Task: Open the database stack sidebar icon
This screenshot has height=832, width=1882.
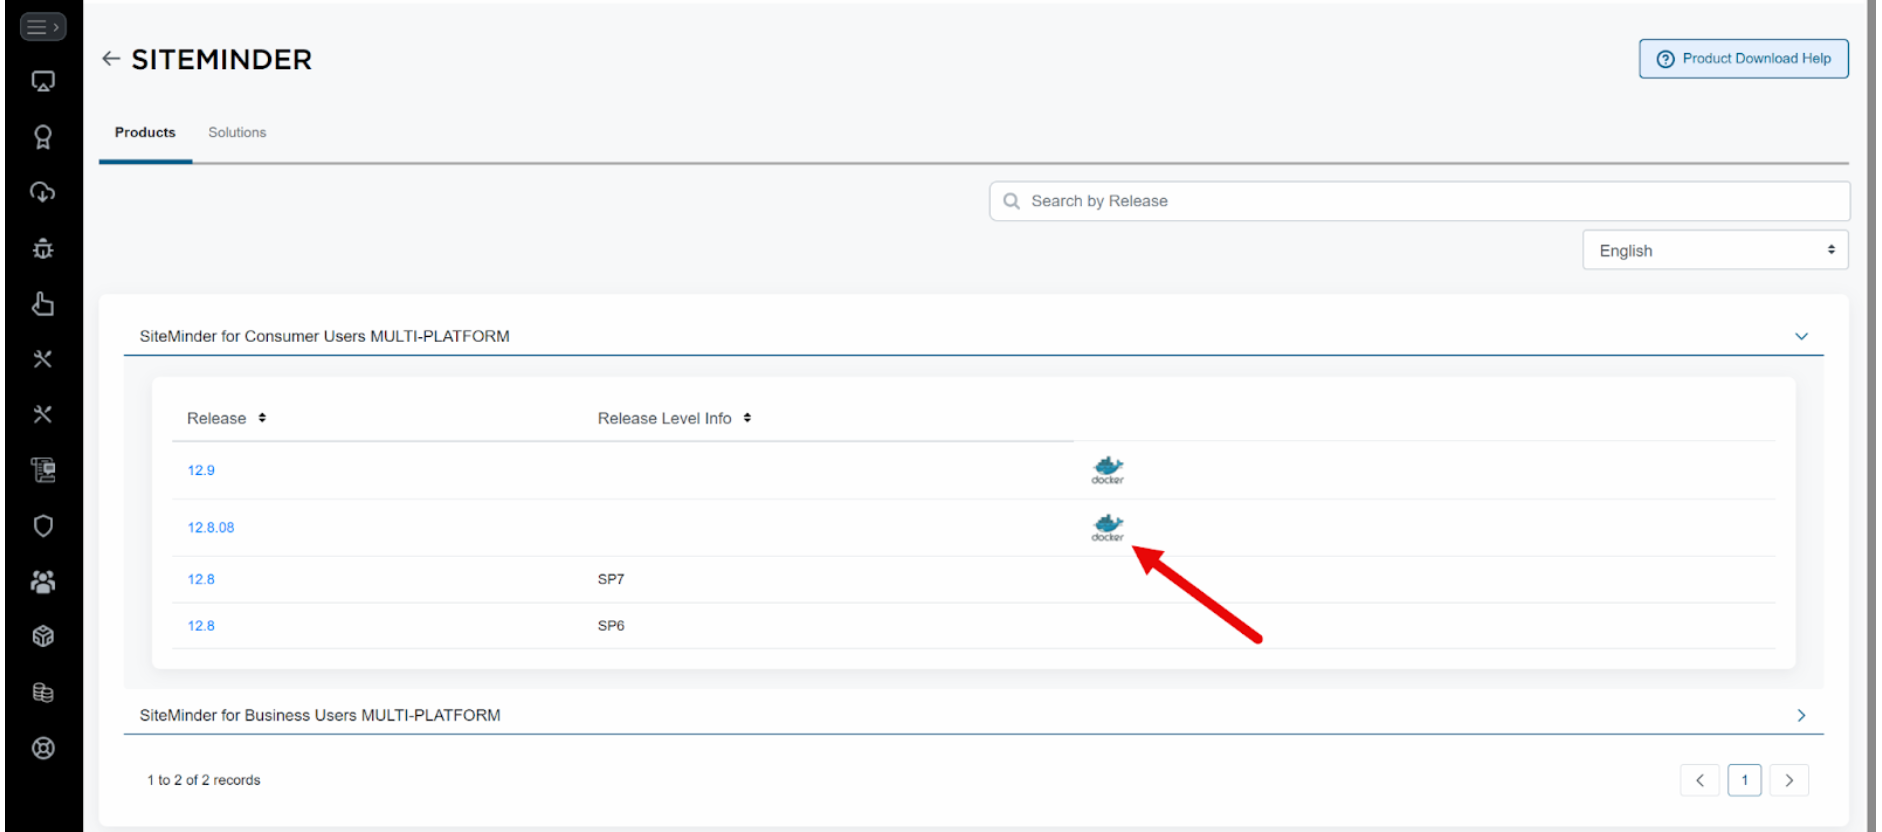Action: point(43,692)
